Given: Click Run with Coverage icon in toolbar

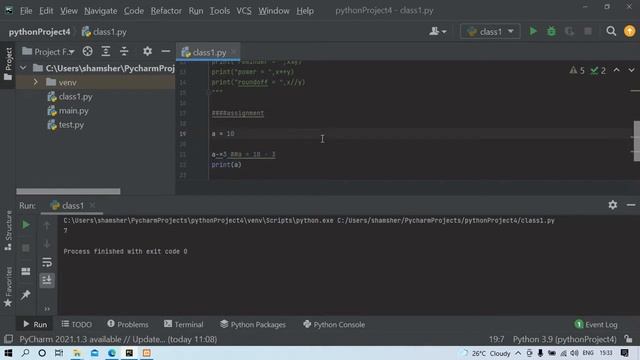Looking at the screenshot, I should [569, 31].
